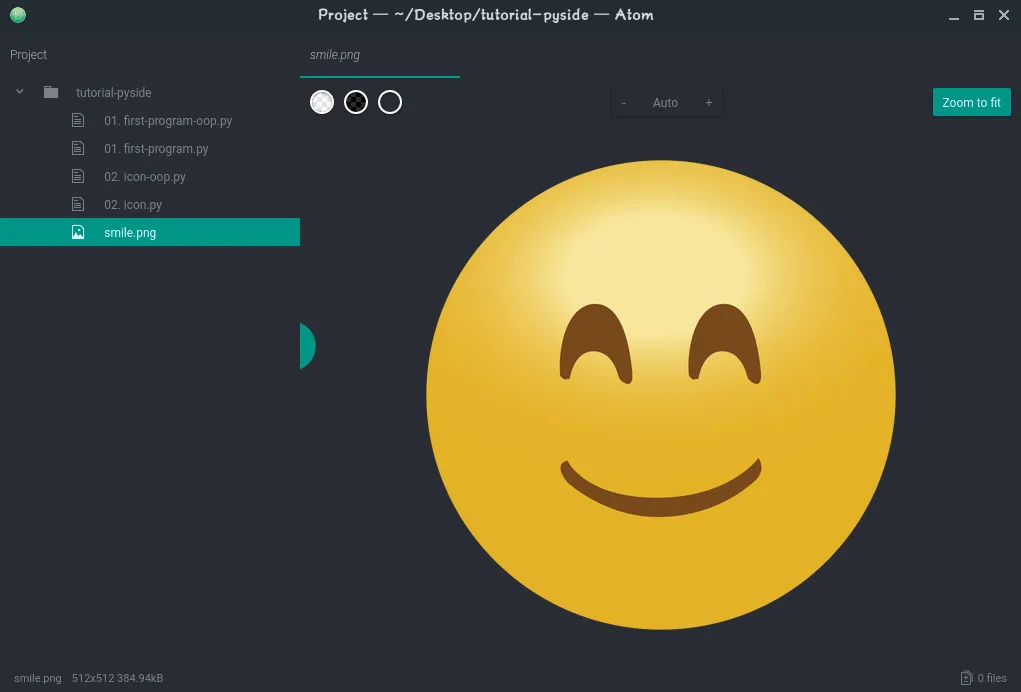Image resolution: width=1021 pixels, height=692 pixels.
Task: Click smile.png filename in status bar
Action: 38,678
